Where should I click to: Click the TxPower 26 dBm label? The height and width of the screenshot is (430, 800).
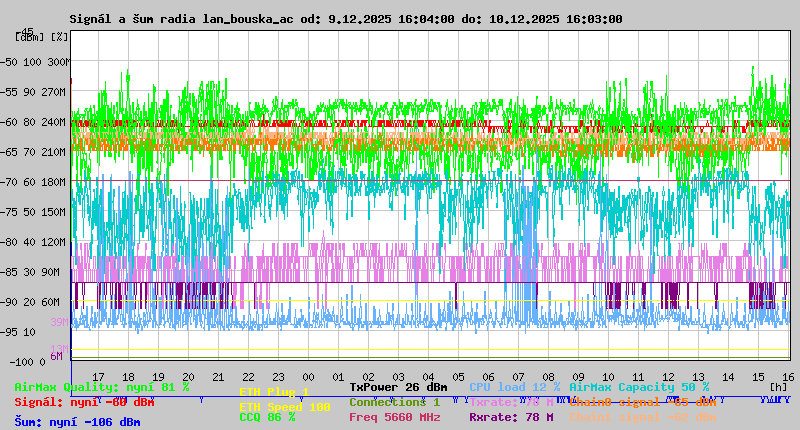(398, 387)
